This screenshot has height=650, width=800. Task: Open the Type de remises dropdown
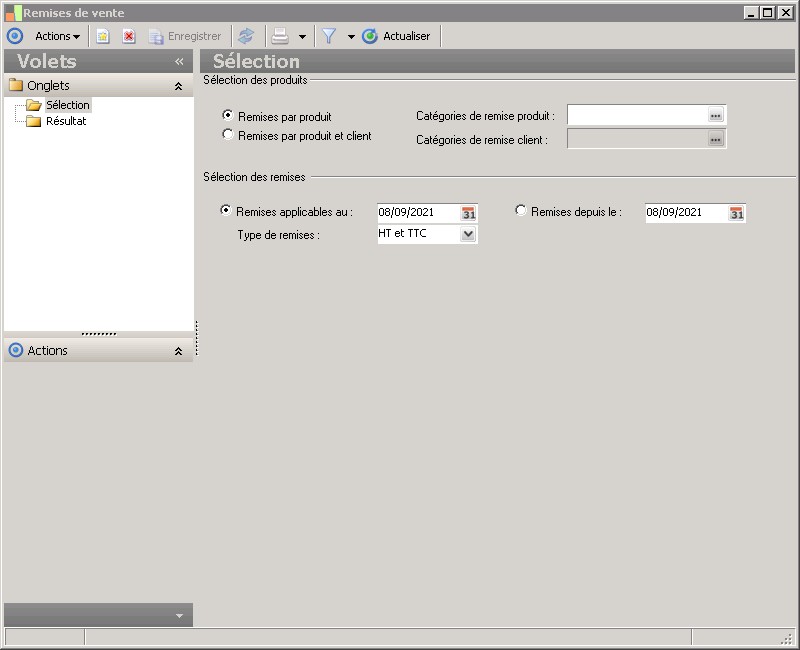click(x=468, y=234)
